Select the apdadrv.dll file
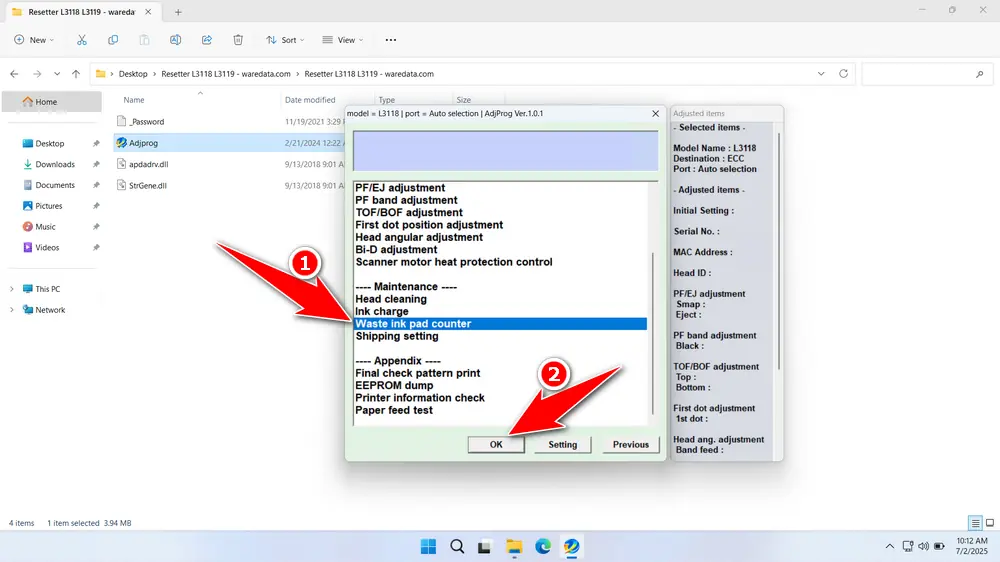This screenshot has width=1000, height=562. coord(149,165)
